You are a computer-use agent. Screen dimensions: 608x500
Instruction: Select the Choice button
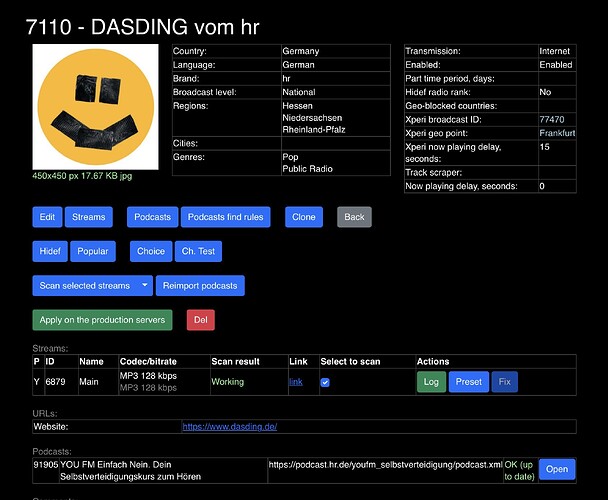[151, 251]
